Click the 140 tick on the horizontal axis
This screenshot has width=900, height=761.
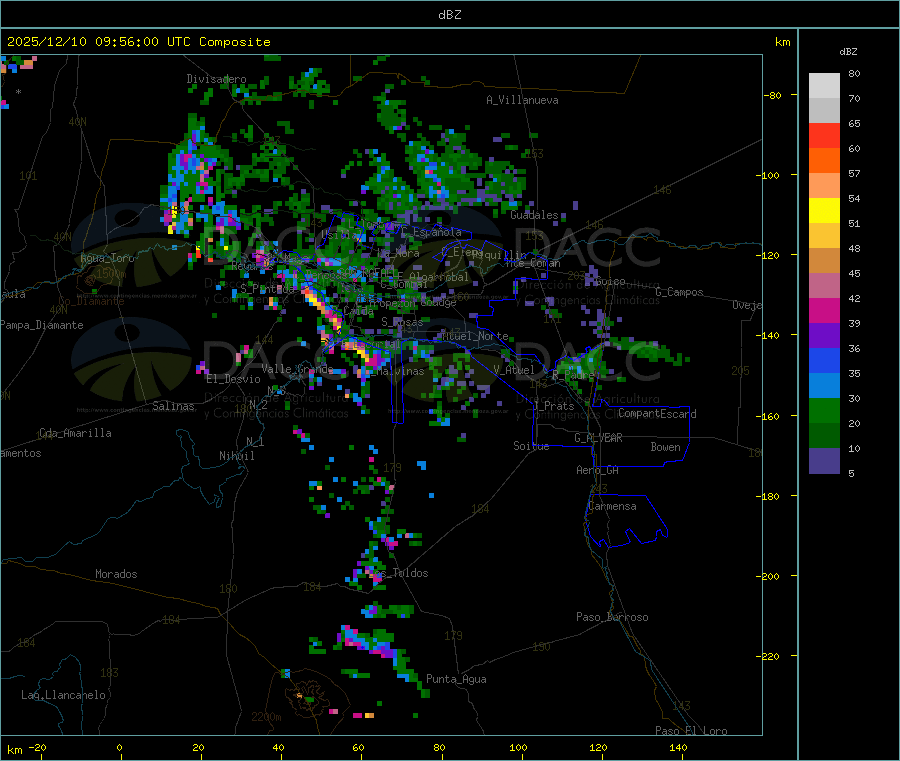pos(678,747)
